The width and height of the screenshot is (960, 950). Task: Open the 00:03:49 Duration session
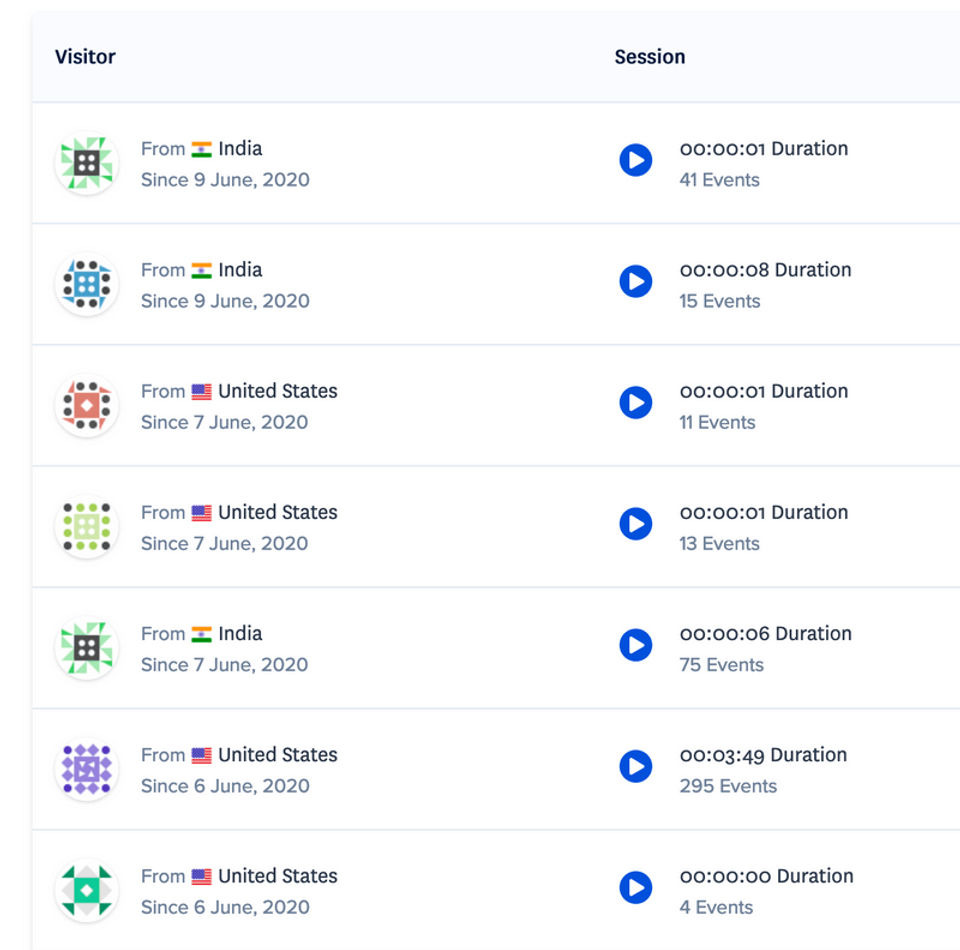click(x=763, y=755)
